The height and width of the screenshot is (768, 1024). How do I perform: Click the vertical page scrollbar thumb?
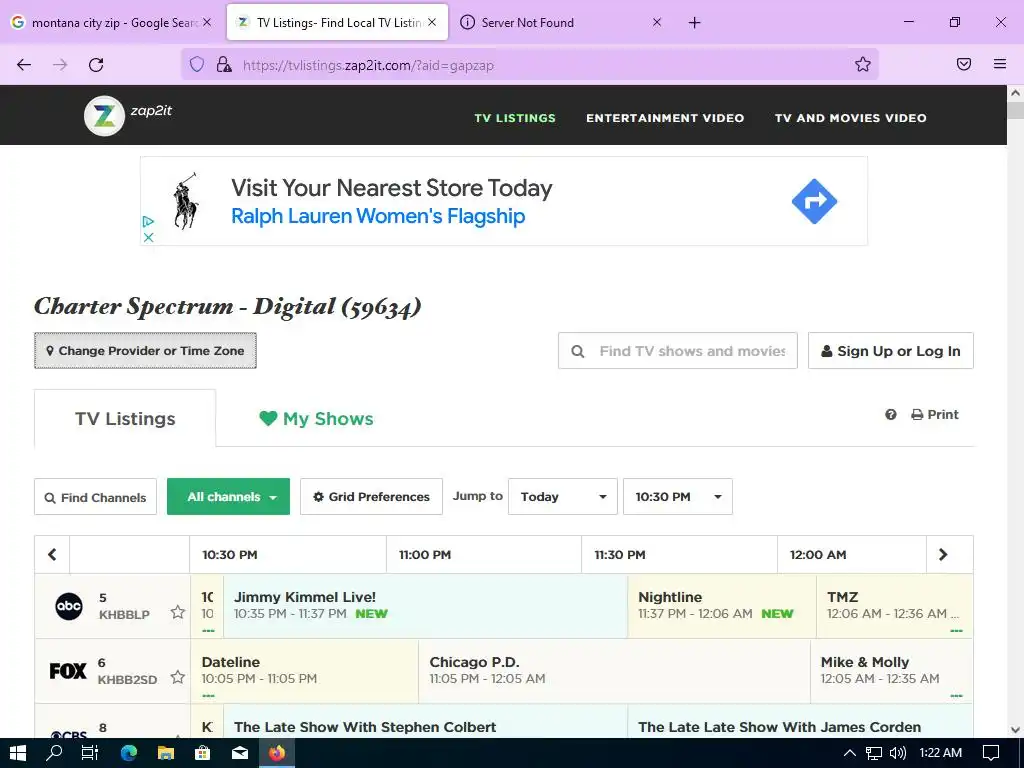point(1015,110)
